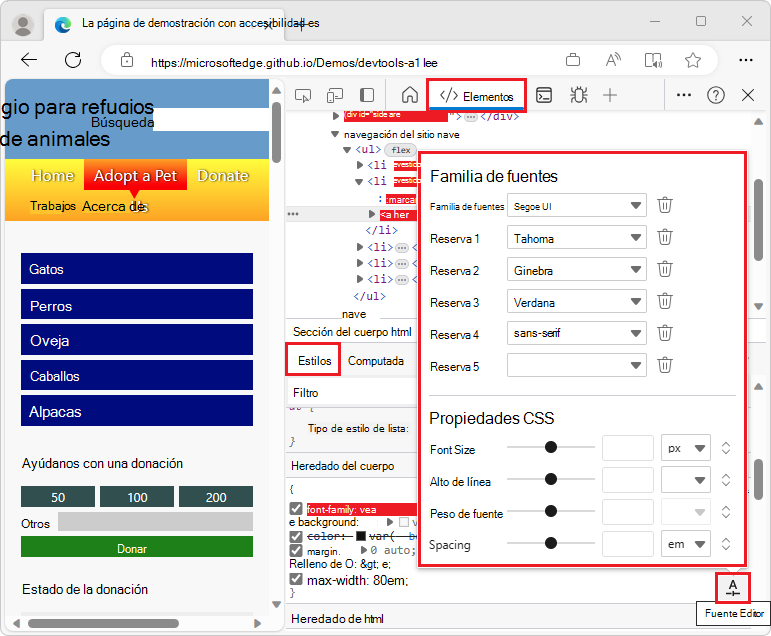This screenshot has width=771, height=636.
Task: Open the Console tool icon
Action: coord(544,95)
